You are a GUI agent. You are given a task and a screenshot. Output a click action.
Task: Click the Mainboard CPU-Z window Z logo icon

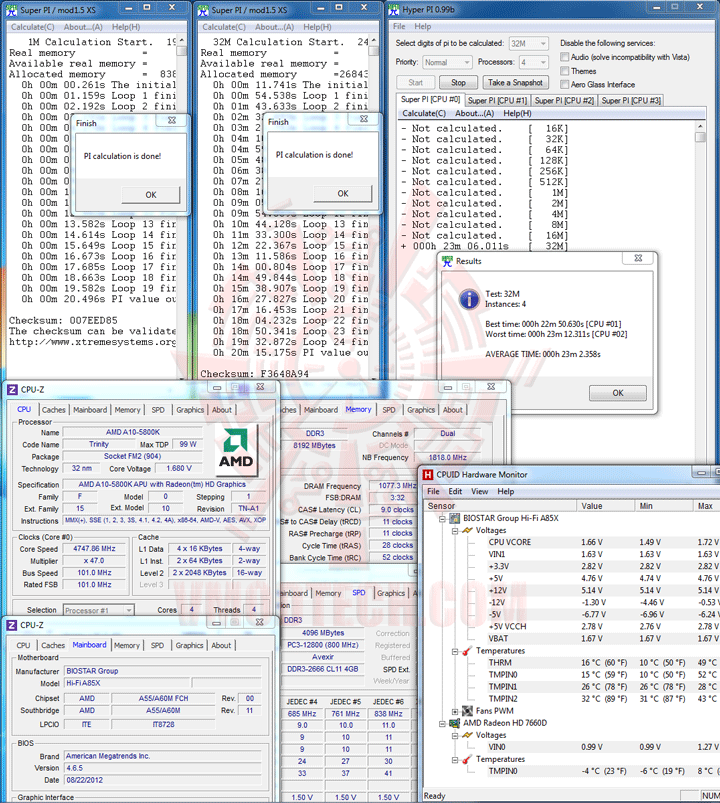pos(12,625)
